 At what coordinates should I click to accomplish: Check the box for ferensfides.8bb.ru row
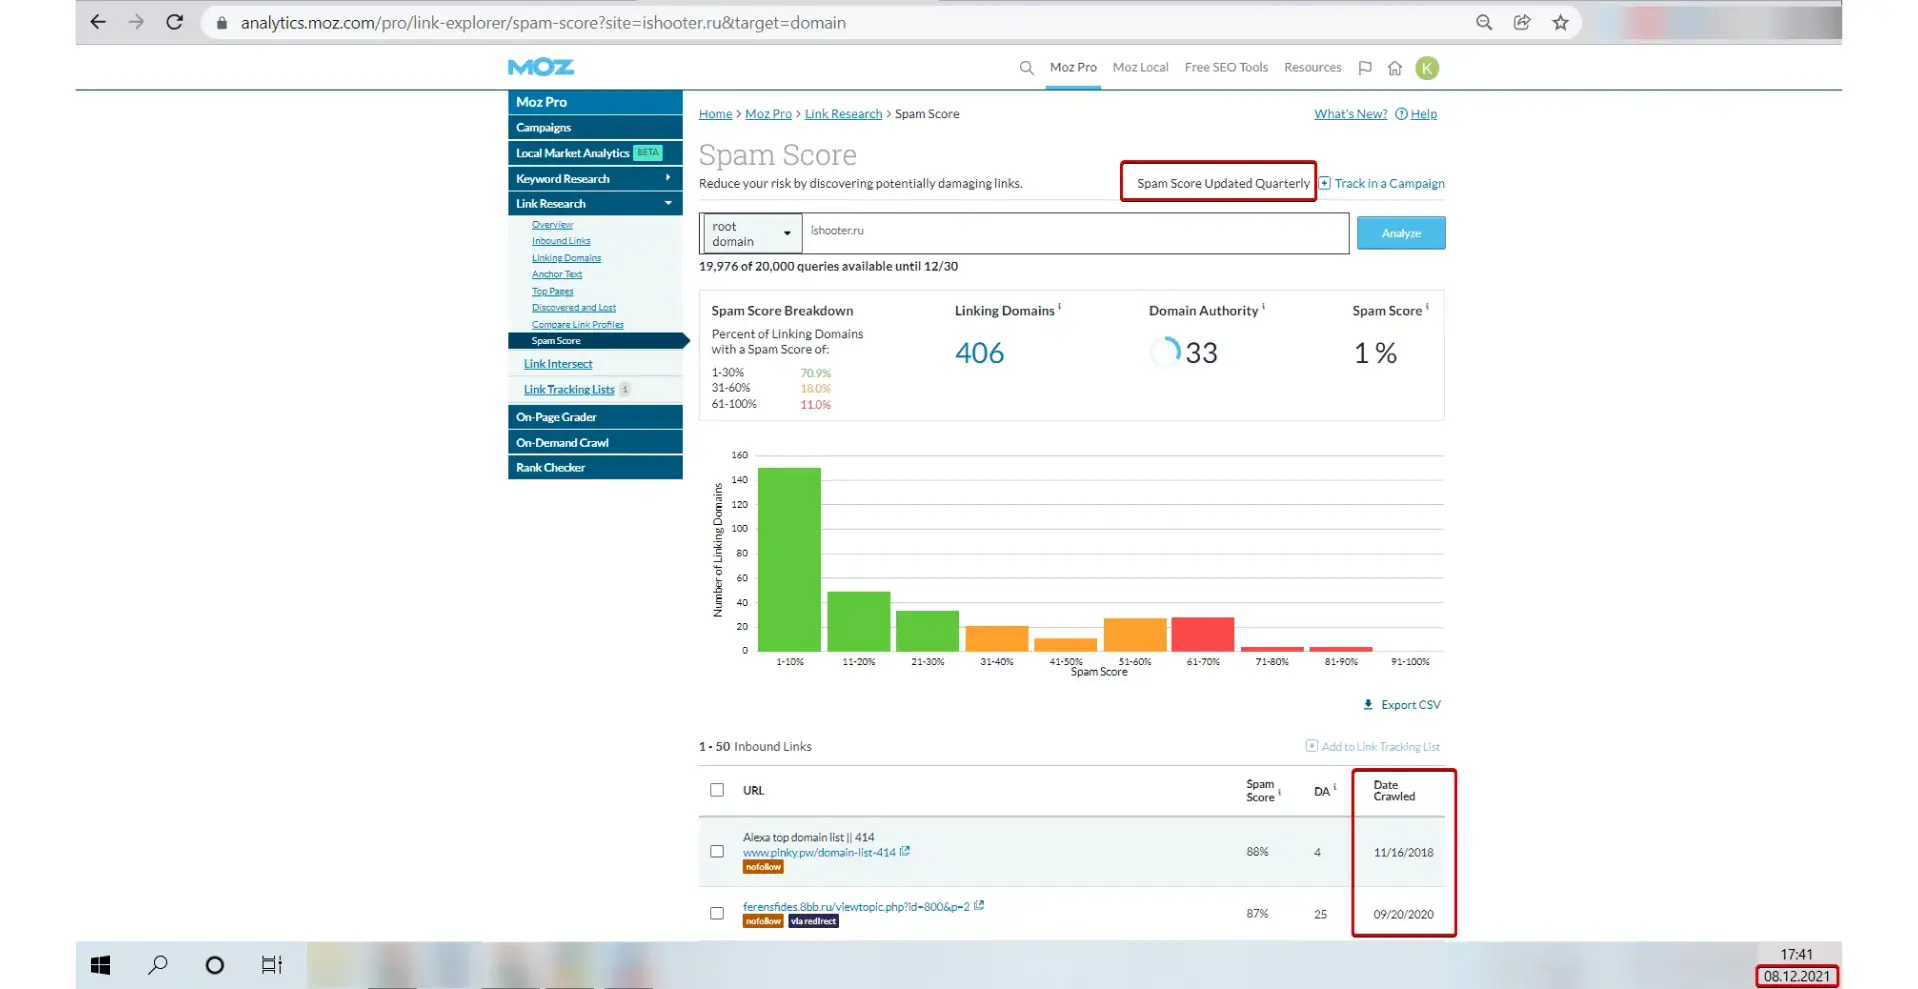717,914
